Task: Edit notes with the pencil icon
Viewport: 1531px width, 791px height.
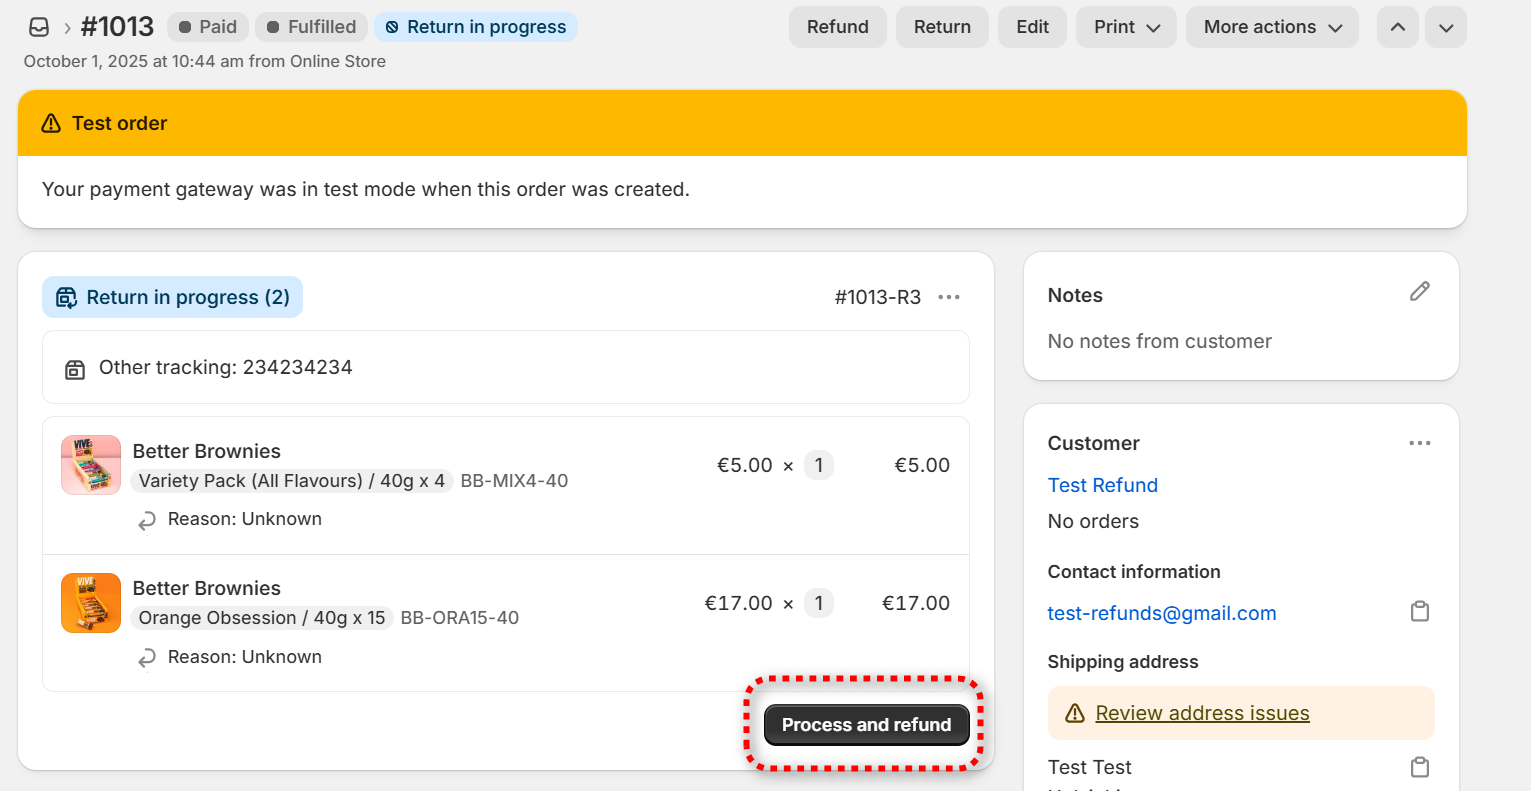Action: click(1419, 292)
